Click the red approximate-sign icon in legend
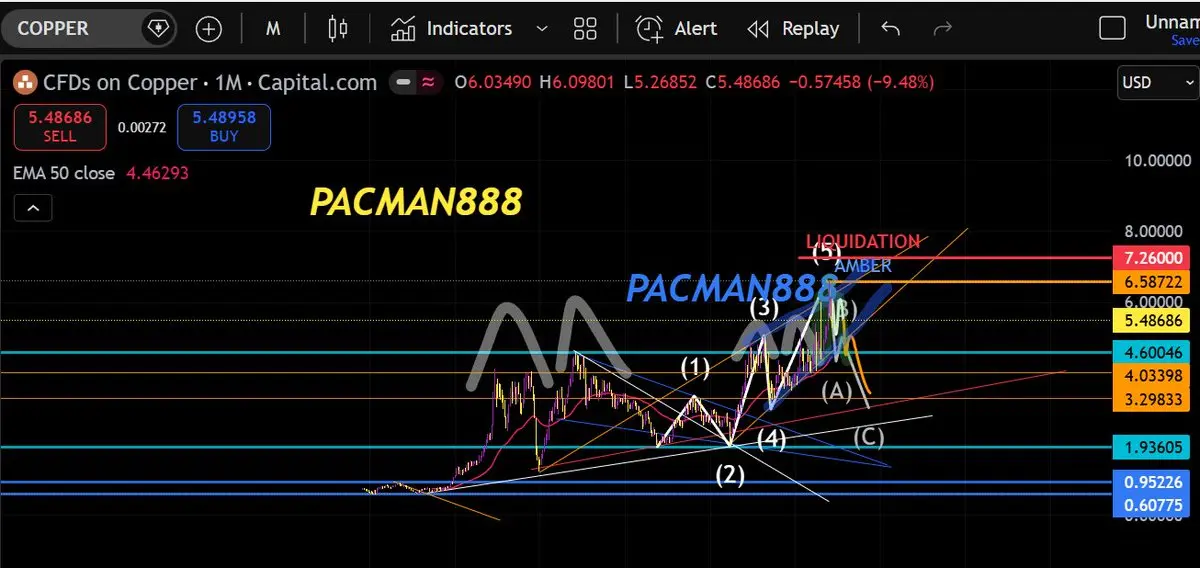The height and width of the screenshot is (568, 1200). [428, 82]
